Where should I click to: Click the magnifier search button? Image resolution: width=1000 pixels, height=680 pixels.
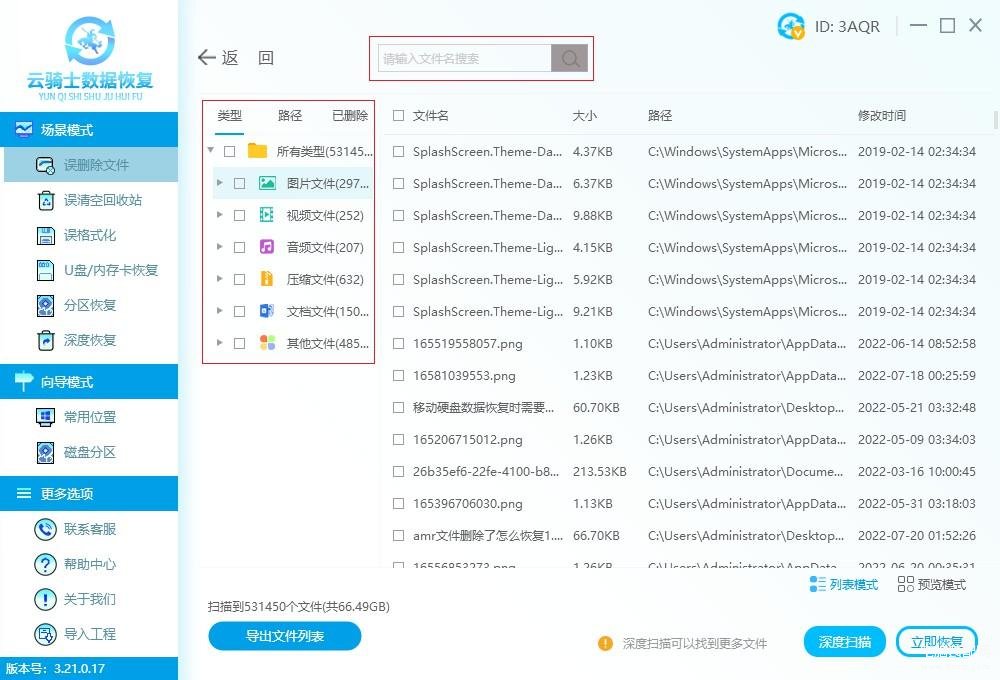pos(570,59)
